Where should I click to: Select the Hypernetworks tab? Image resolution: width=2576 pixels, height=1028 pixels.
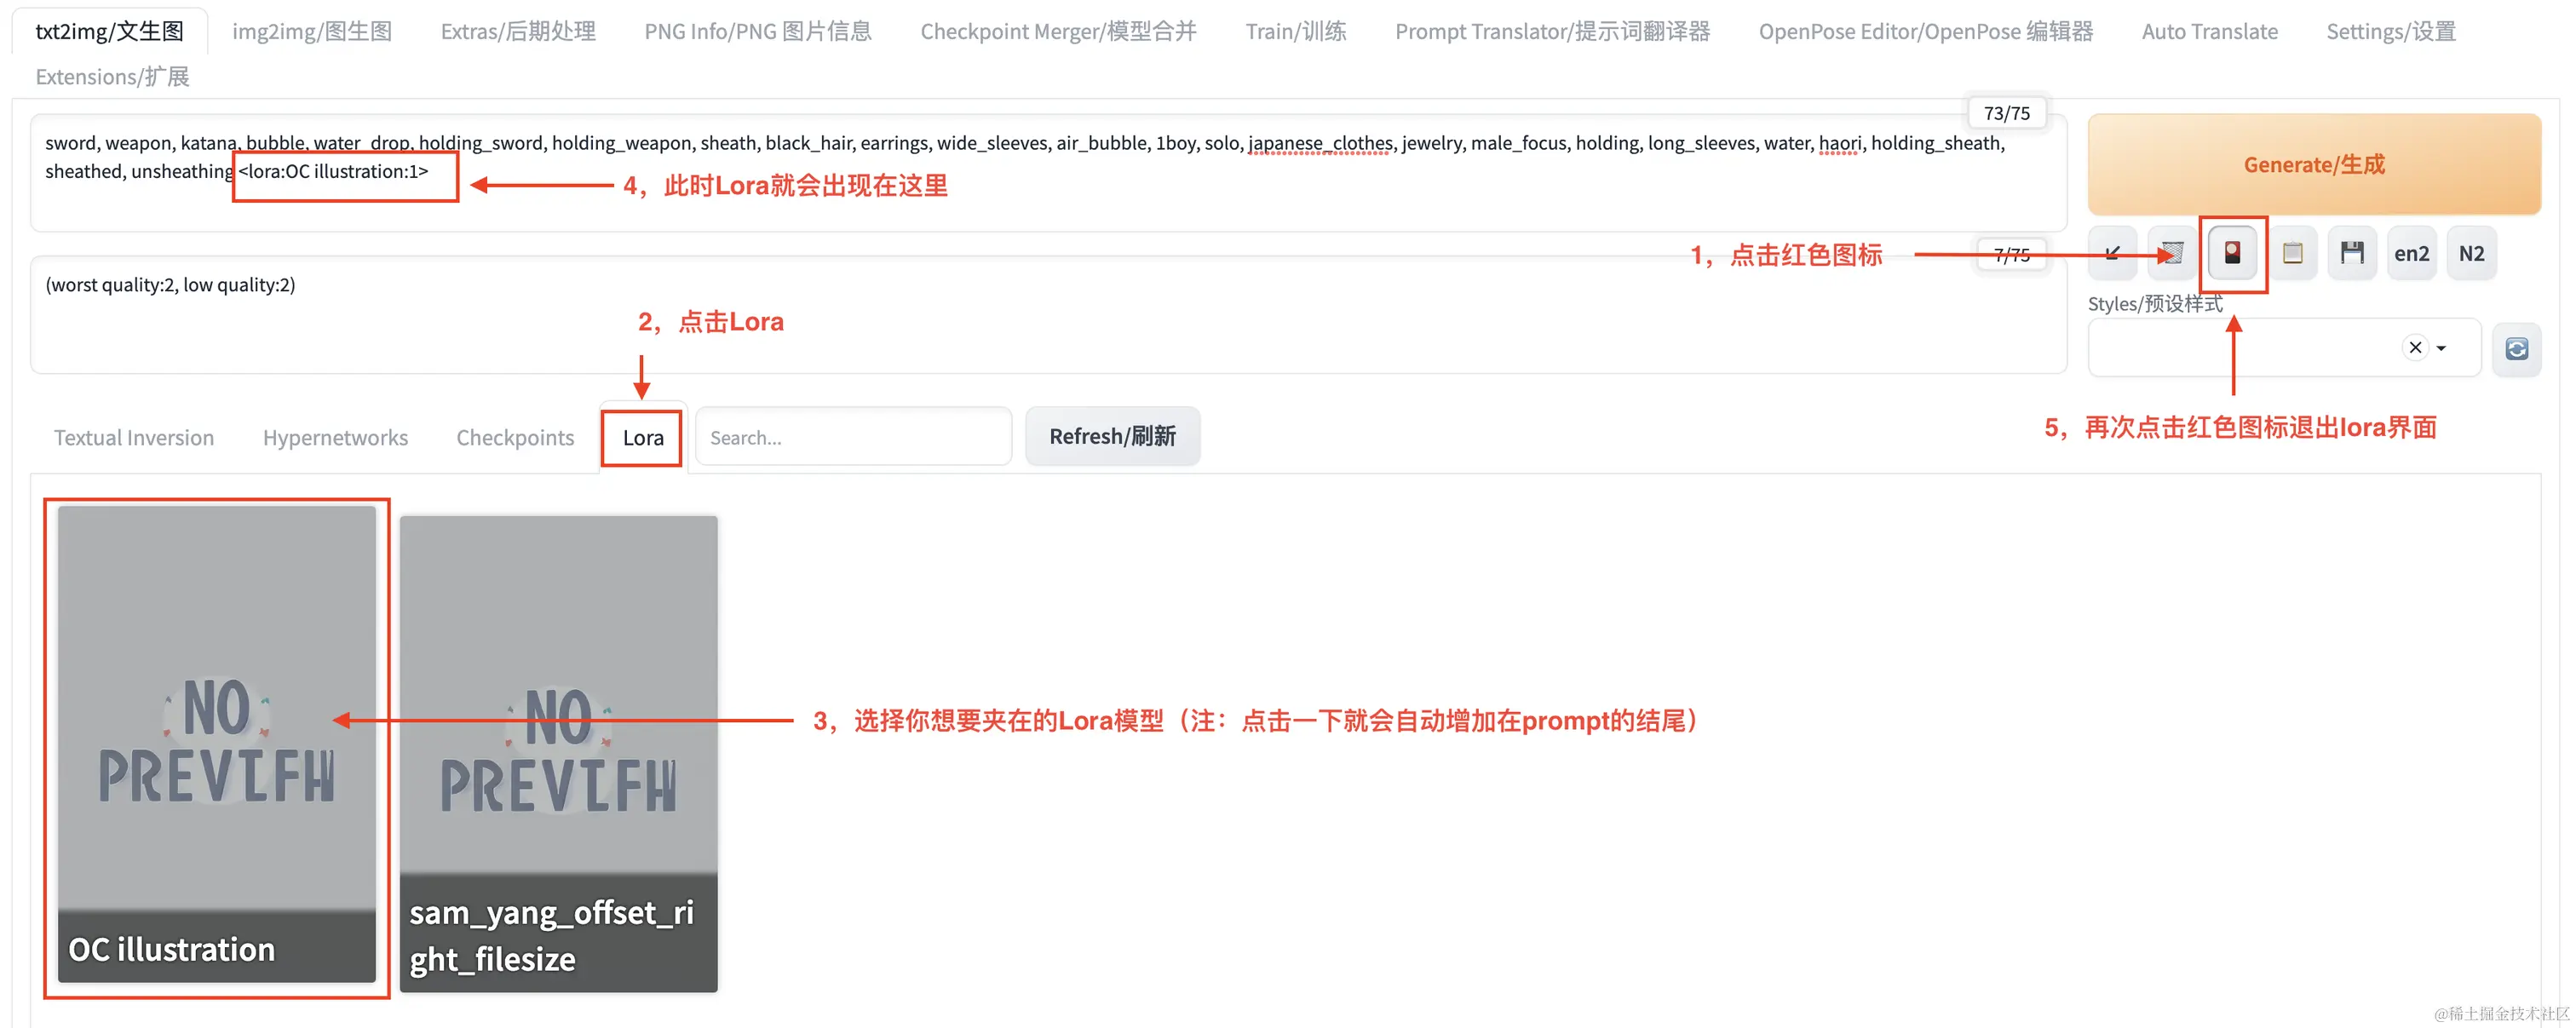[x=335, y=438]
